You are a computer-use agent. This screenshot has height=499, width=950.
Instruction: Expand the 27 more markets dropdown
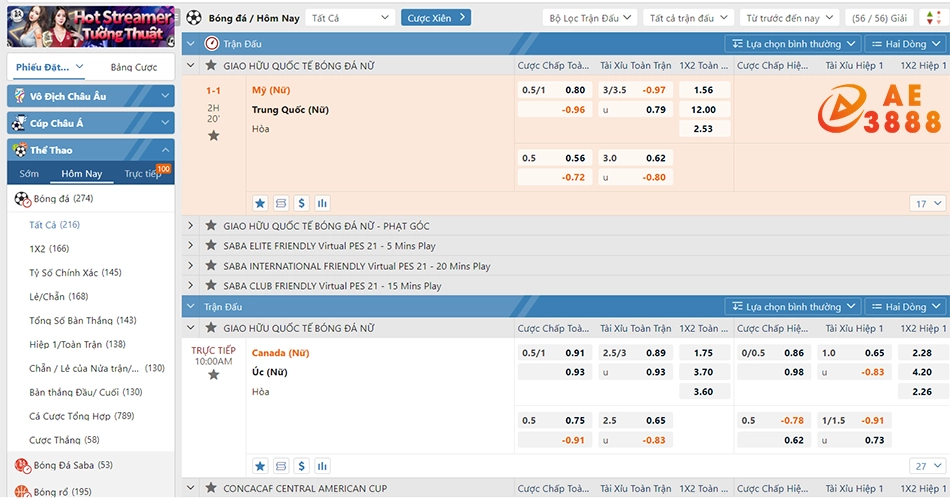click(x=928, y=466)
